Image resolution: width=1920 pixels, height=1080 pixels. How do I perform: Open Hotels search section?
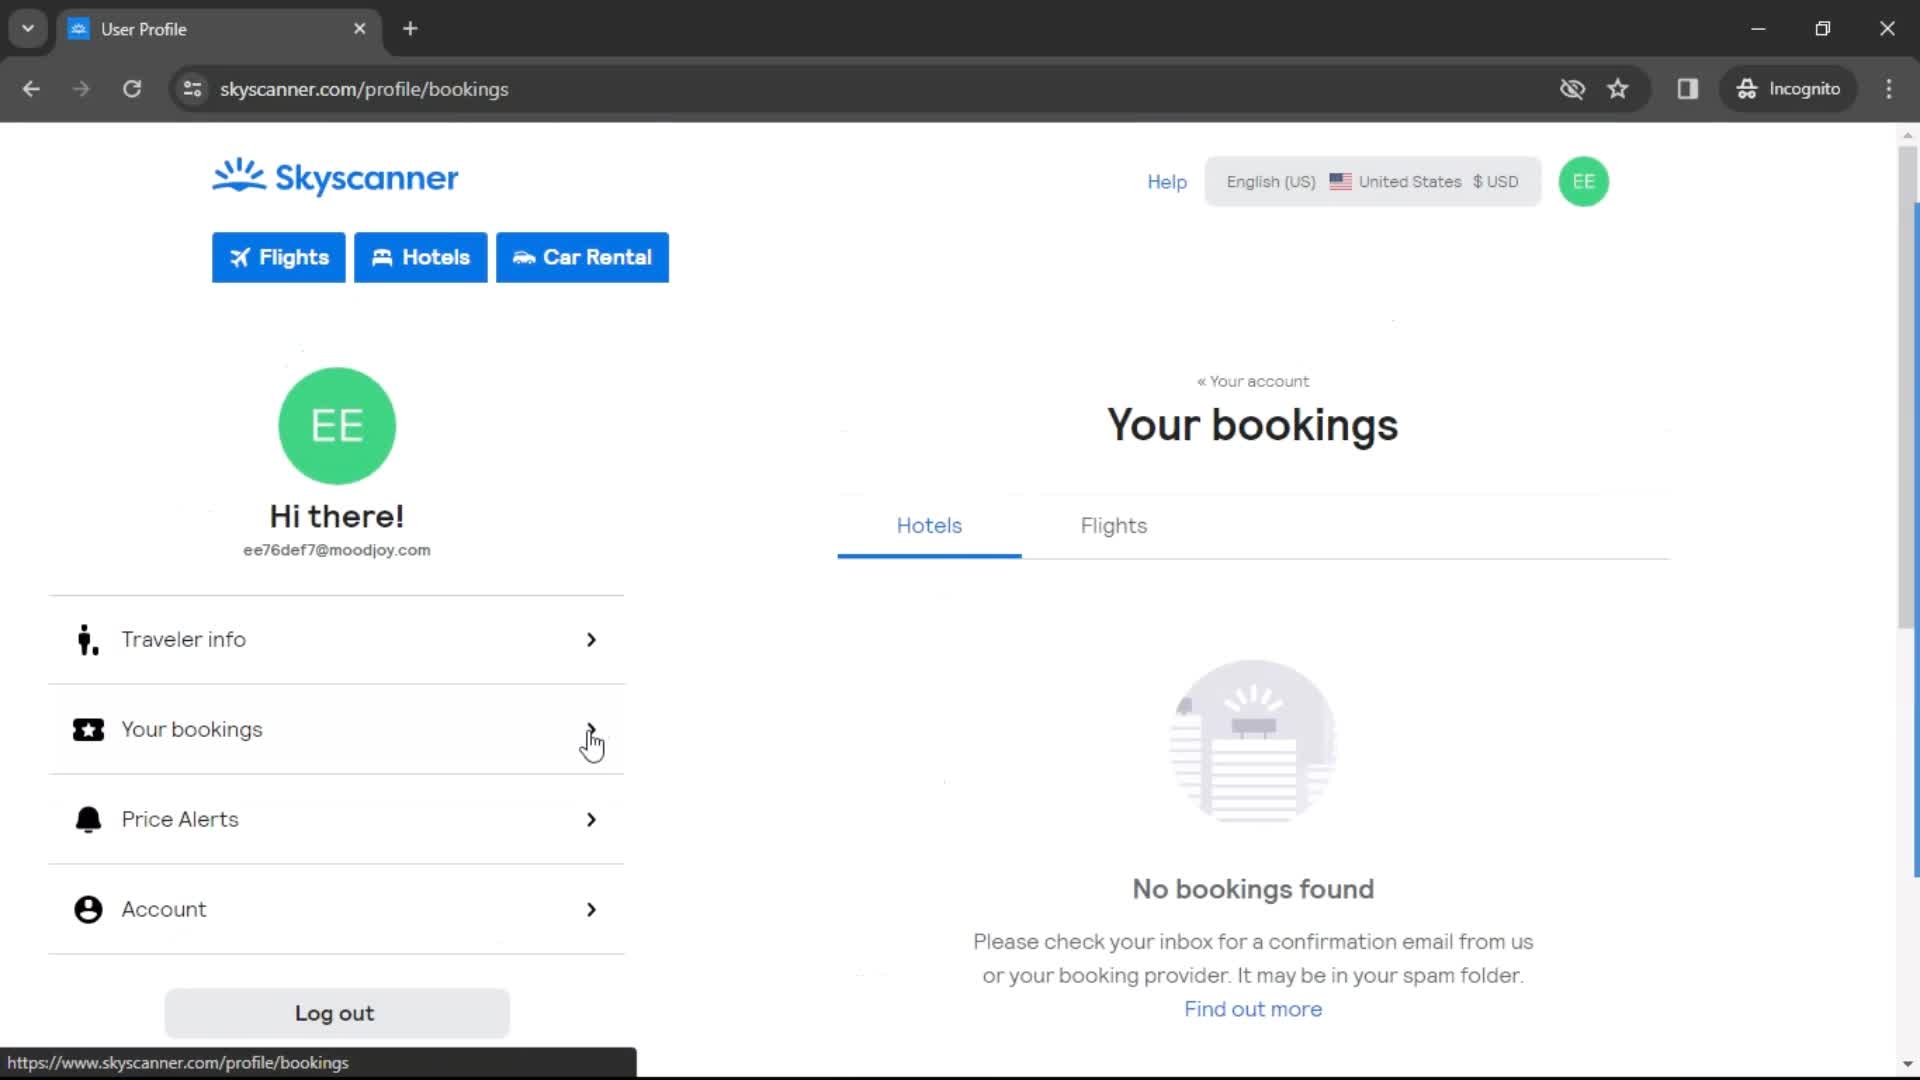[x=419, y=257]
